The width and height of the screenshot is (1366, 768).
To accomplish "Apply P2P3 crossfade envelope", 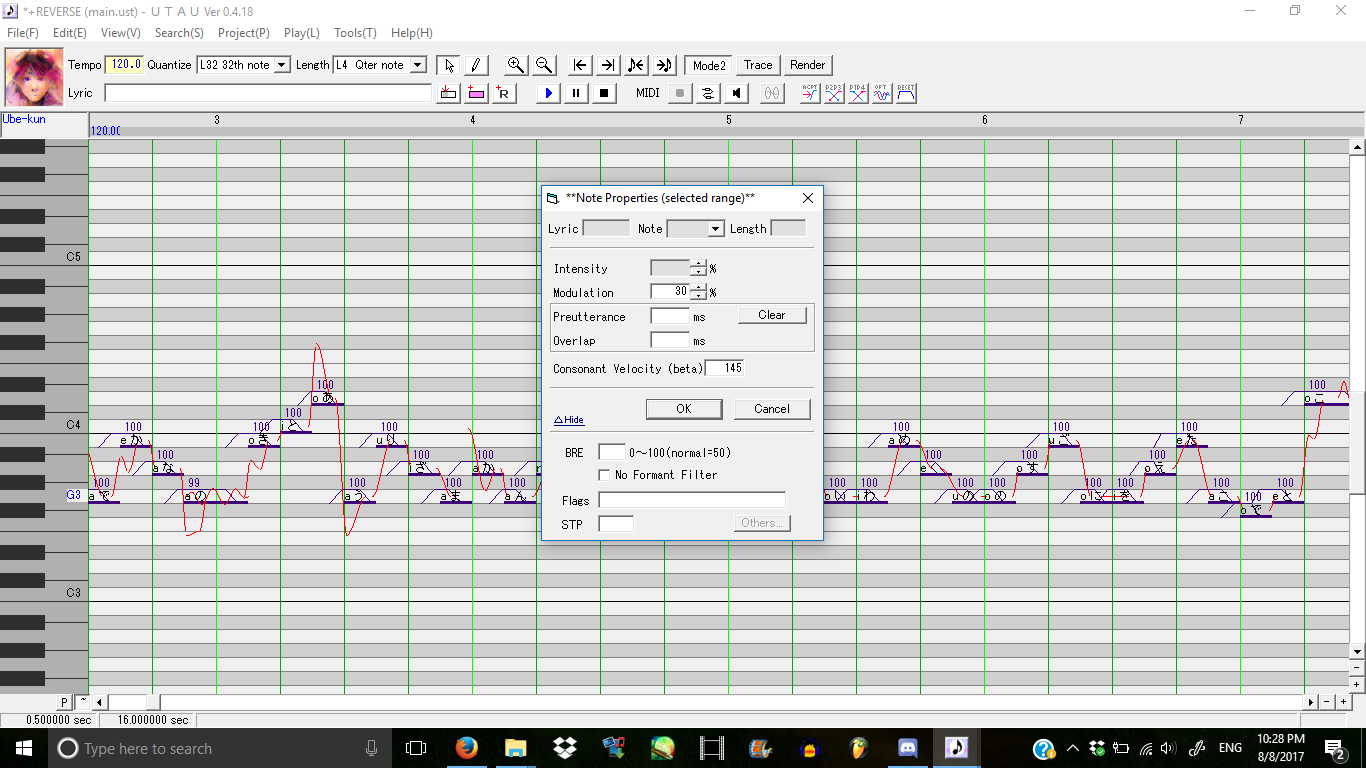I will (834, 93).
